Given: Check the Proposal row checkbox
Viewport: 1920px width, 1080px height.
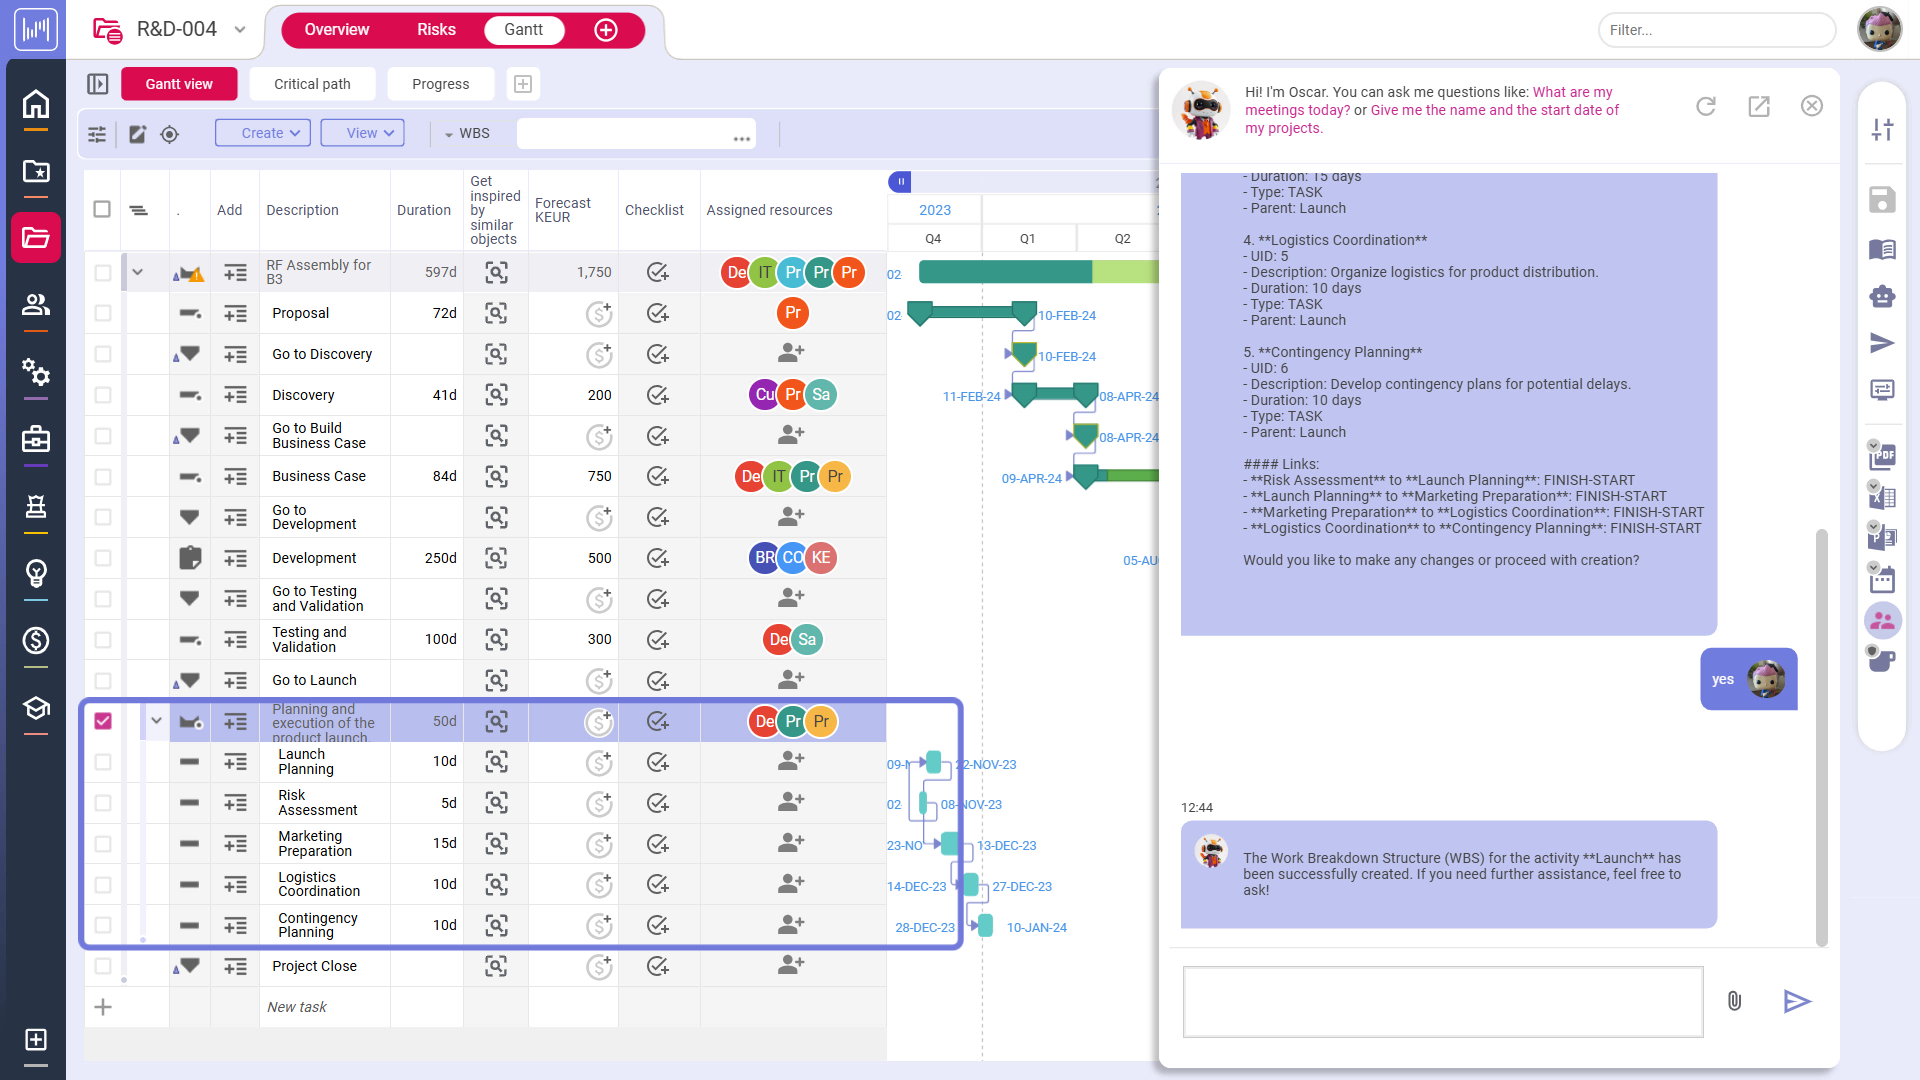Looking at the screenshot, I should click(103, 313).
